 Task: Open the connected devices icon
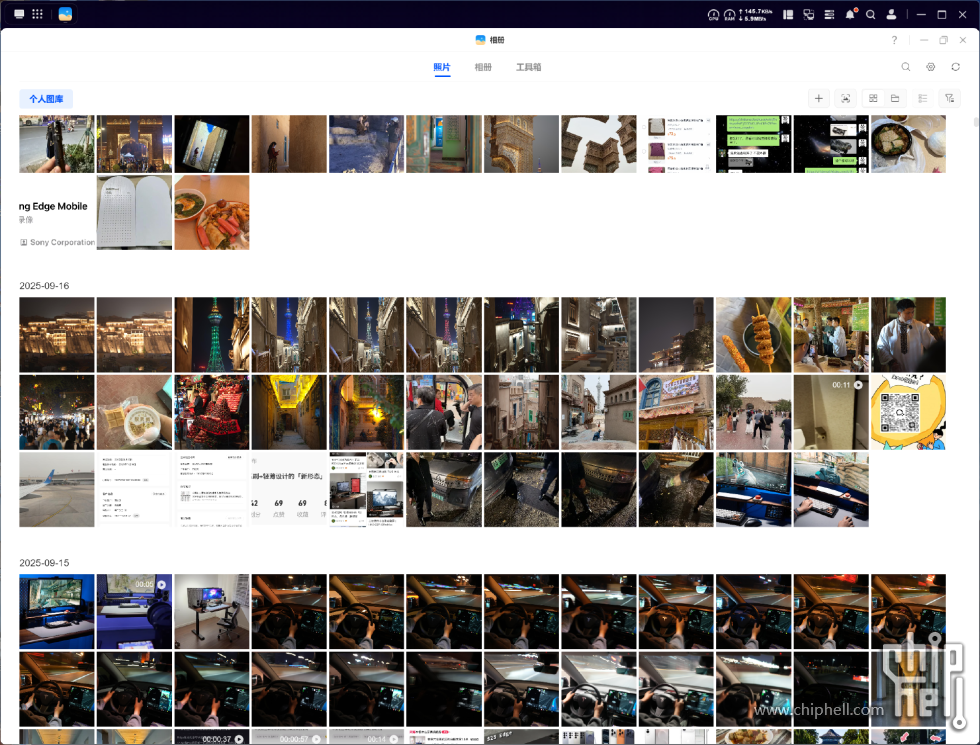809,14
